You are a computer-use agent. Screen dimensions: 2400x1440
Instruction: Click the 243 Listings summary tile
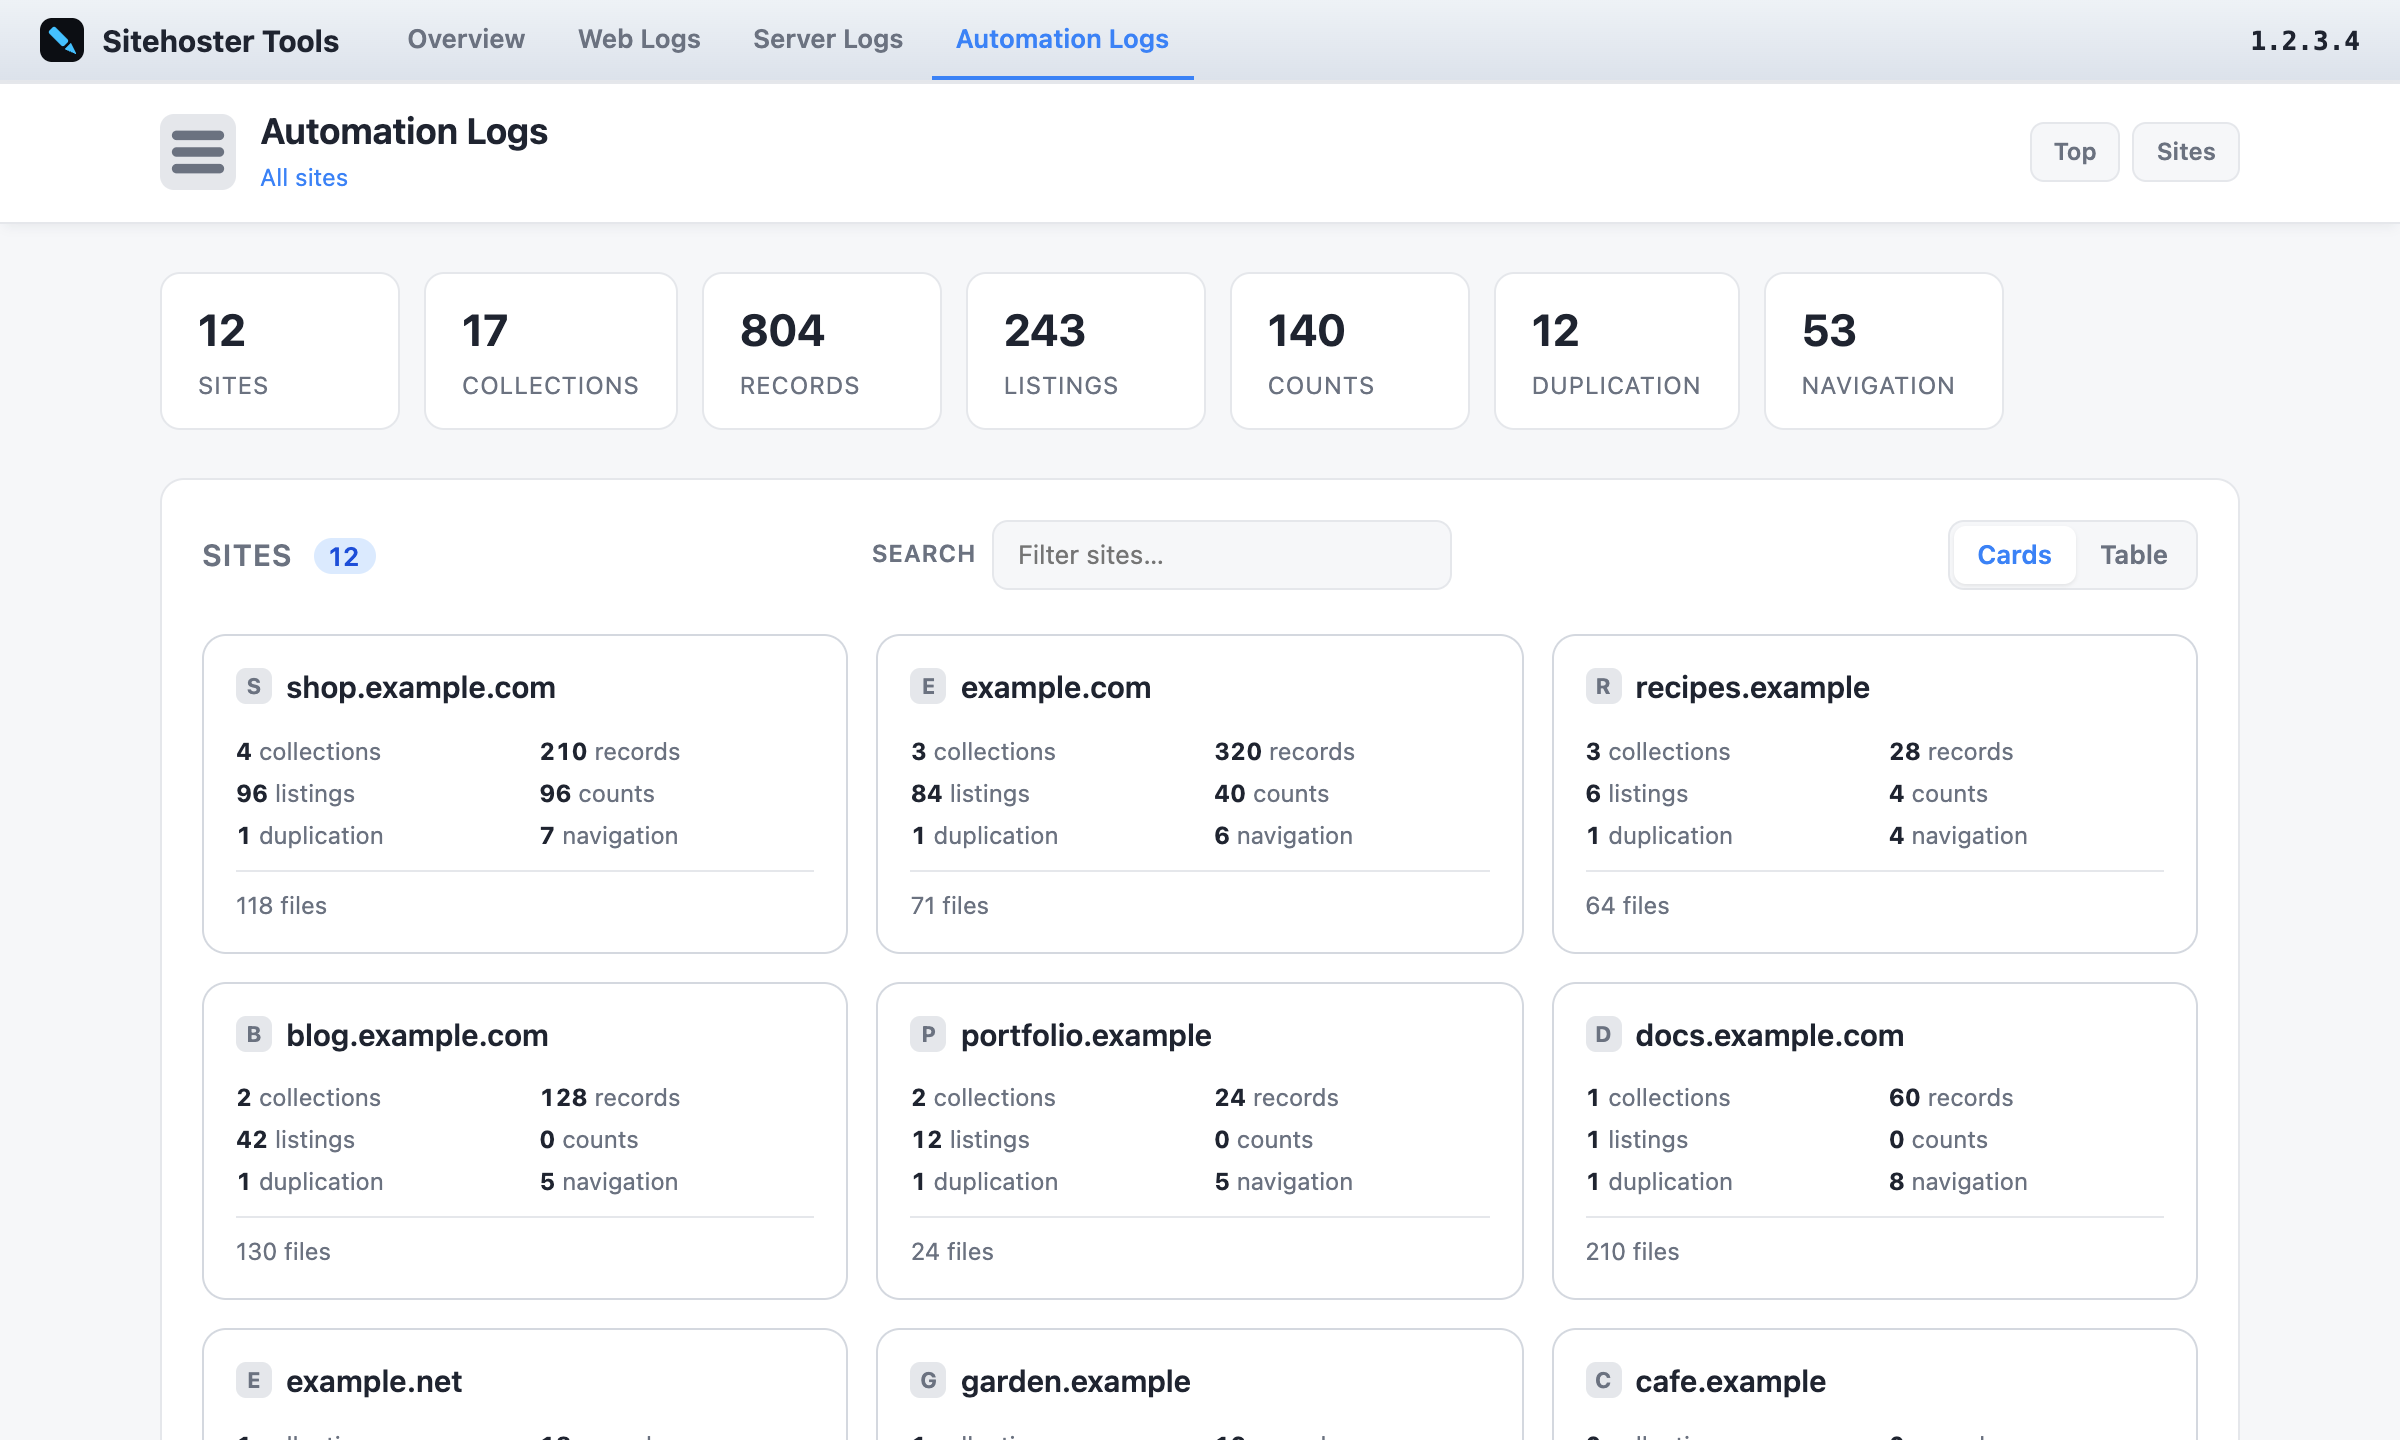(x=1086, y=351)
